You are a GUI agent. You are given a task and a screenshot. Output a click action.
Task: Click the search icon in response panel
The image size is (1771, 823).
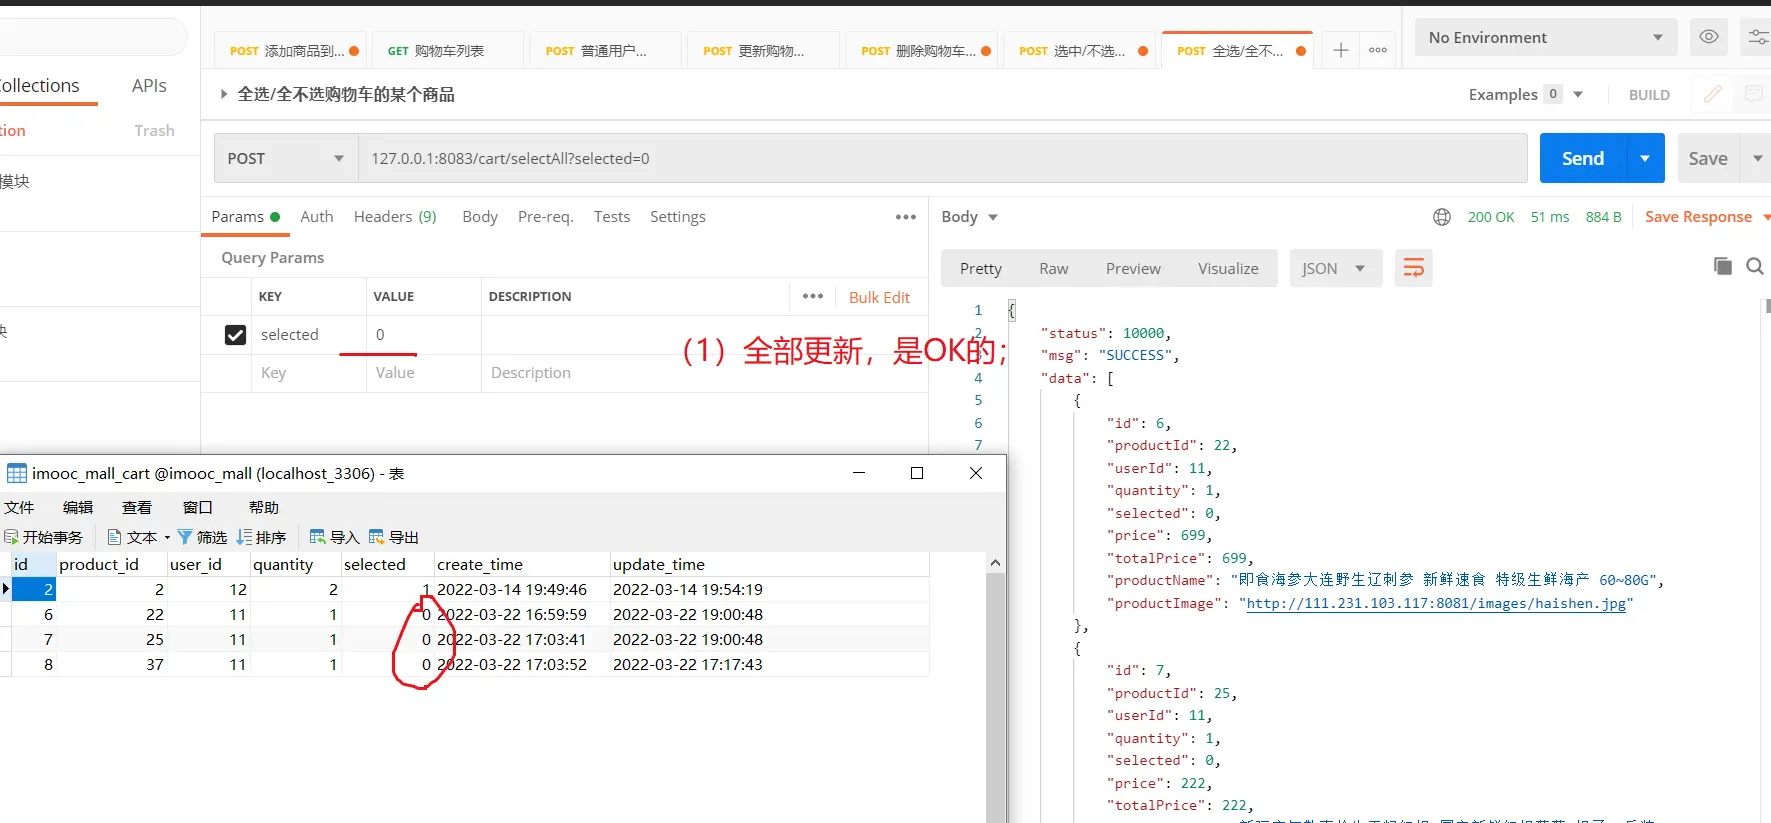1754,266
